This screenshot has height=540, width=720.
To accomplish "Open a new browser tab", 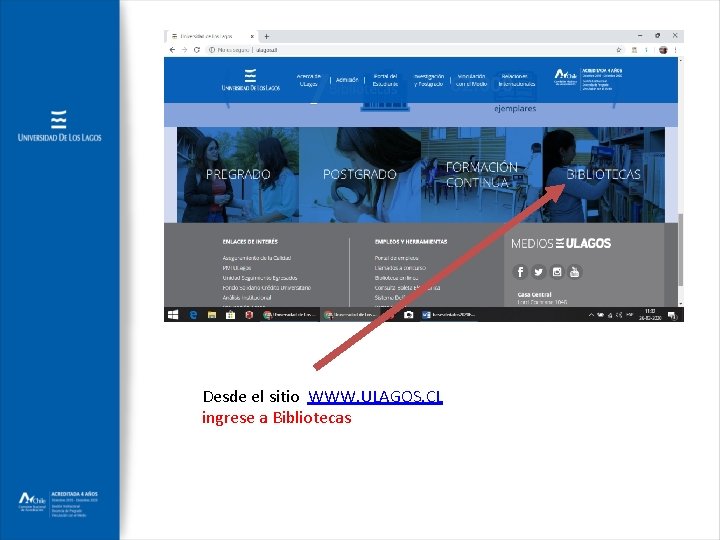I will [x=266, y=36].
